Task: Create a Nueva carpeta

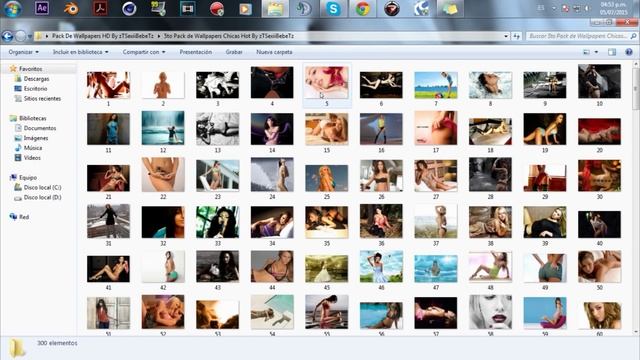Action: (x=274, y=52)
